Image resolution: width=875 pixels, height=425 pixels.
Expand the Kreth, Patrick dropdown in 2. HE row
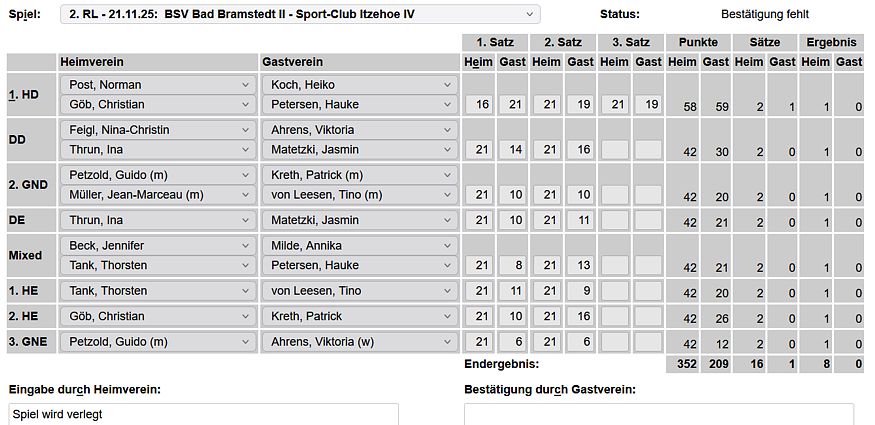tap(359, 317)
